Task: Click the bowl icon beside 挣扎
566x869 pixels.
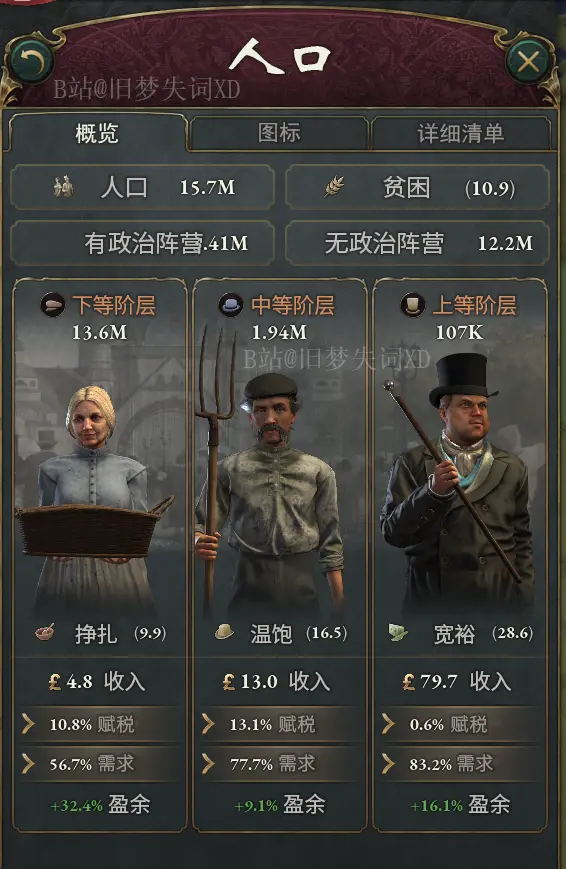Action: [x=45, y=632]
